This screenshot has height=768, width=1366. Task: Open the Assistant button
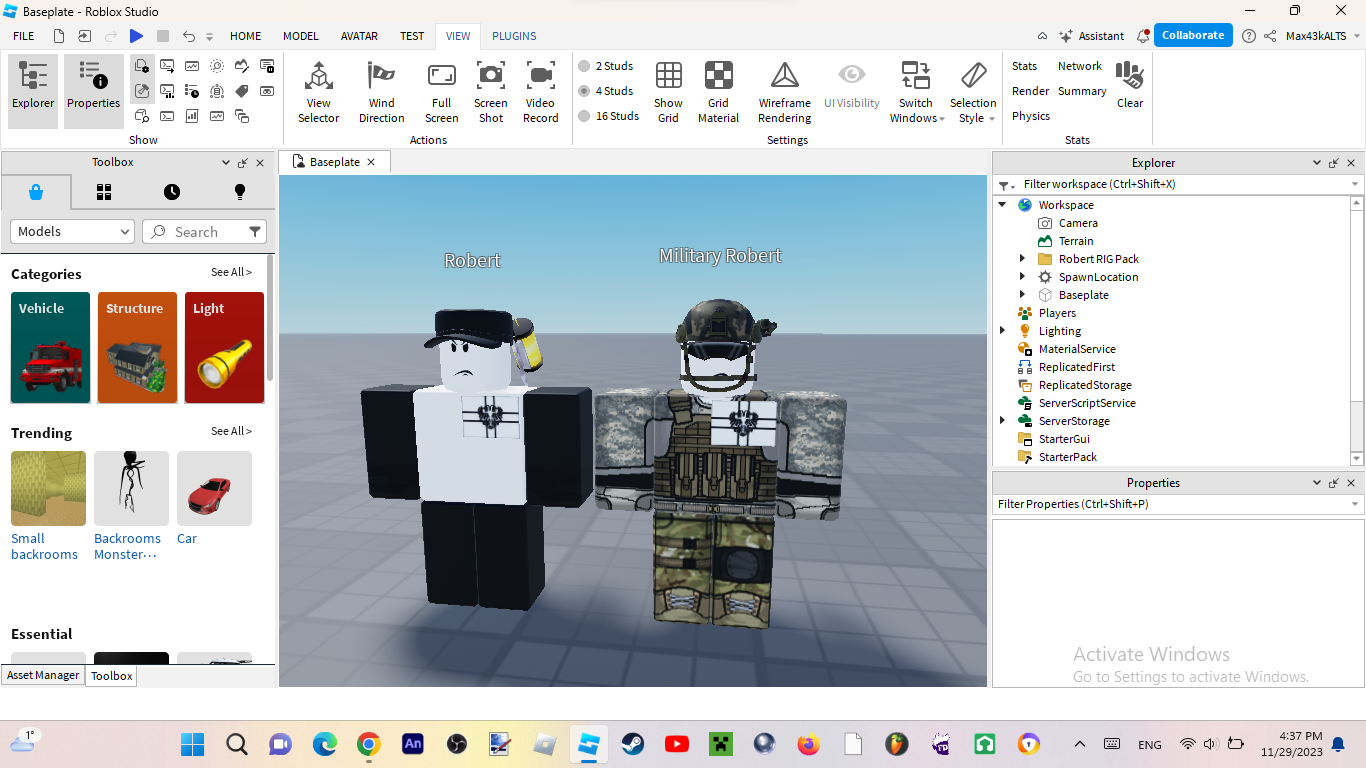pyautogui.click(x=1092, y=36)
